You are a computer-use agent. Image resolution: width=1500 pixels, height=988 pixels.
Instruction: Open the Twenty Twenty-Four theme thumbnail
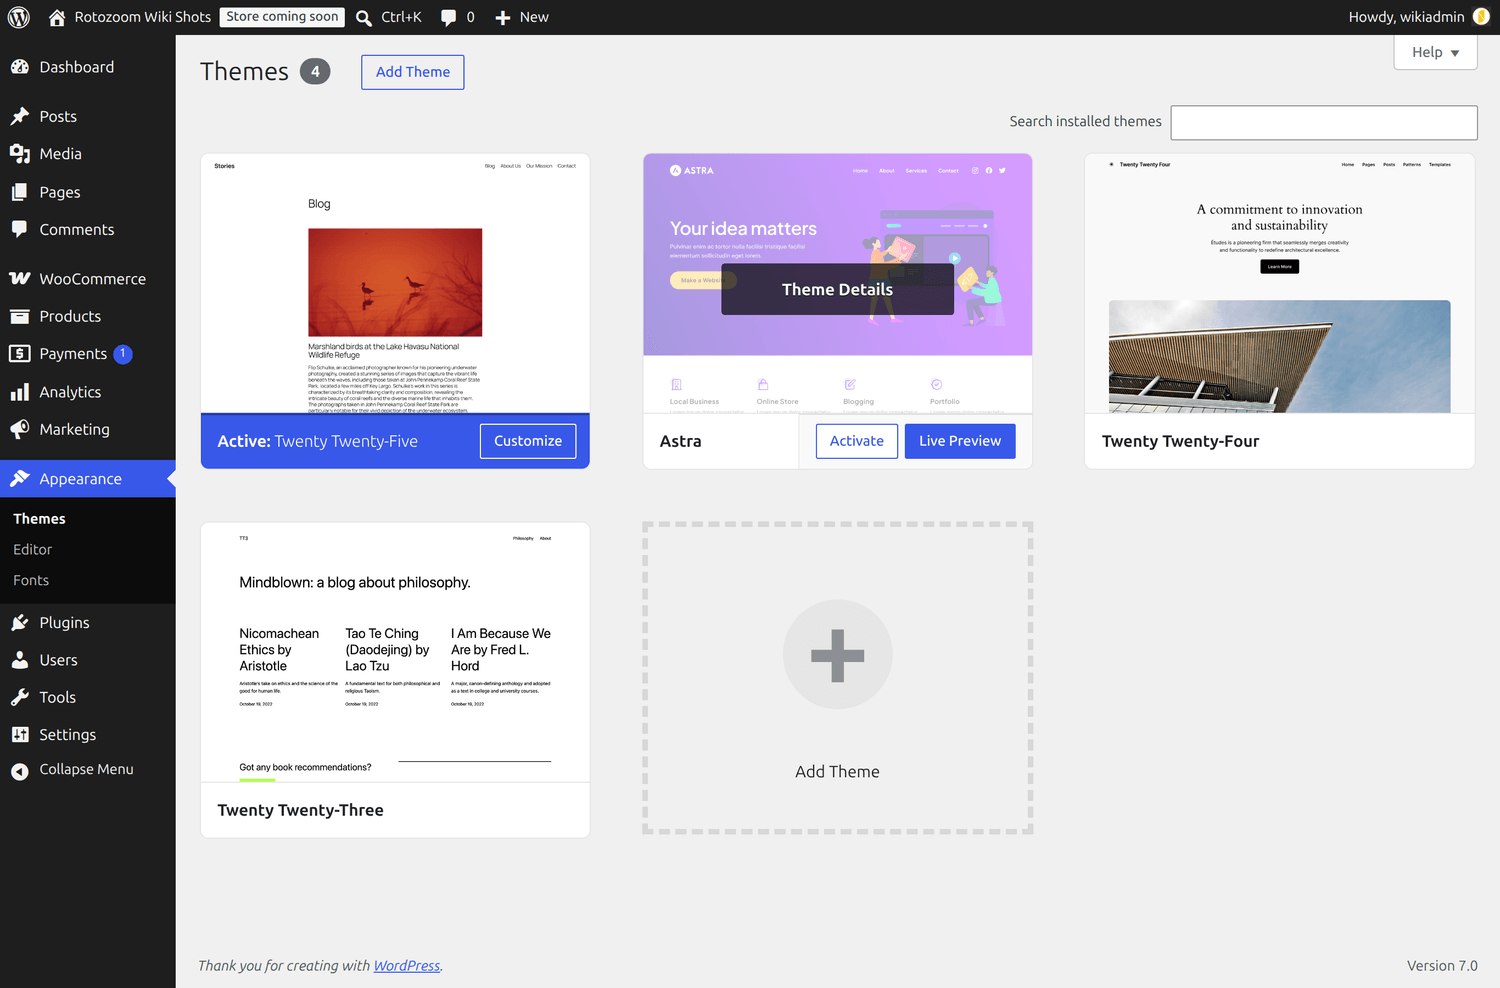(1280, 284)
